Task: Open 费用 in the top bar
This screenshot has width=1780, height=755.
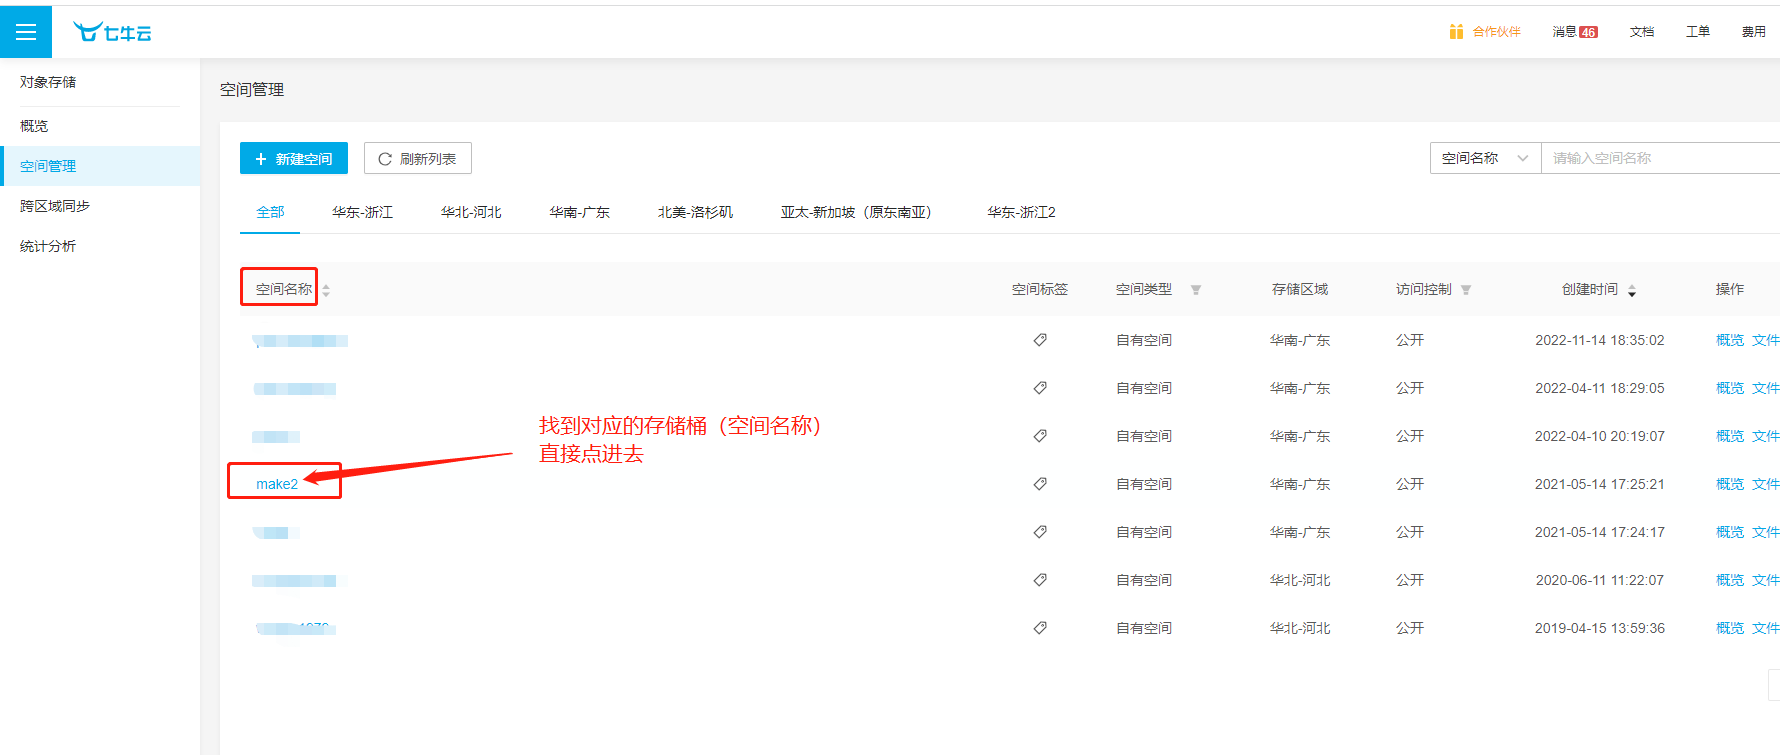Action: point(1754,32)
